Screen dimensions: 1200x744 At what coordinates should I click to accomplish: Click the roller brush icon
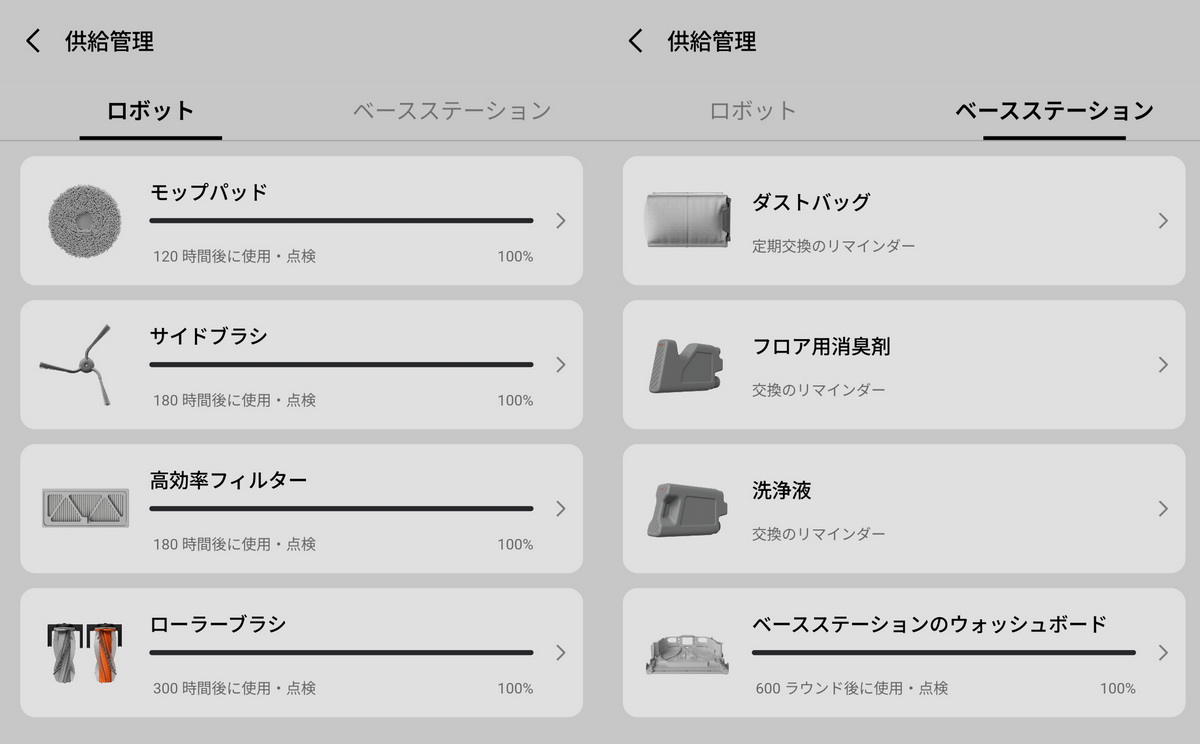(85, 651)
